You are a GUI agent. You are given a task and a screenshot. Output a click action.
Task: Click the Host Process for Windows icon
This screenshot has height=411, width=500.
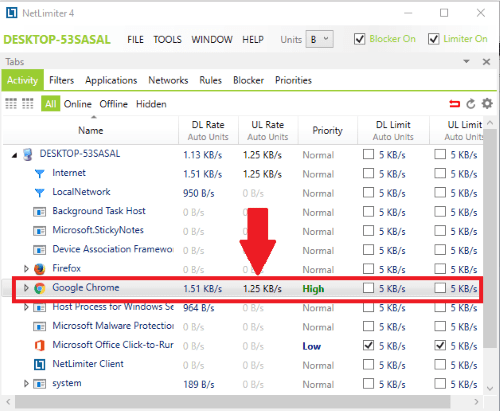point(39,307)
